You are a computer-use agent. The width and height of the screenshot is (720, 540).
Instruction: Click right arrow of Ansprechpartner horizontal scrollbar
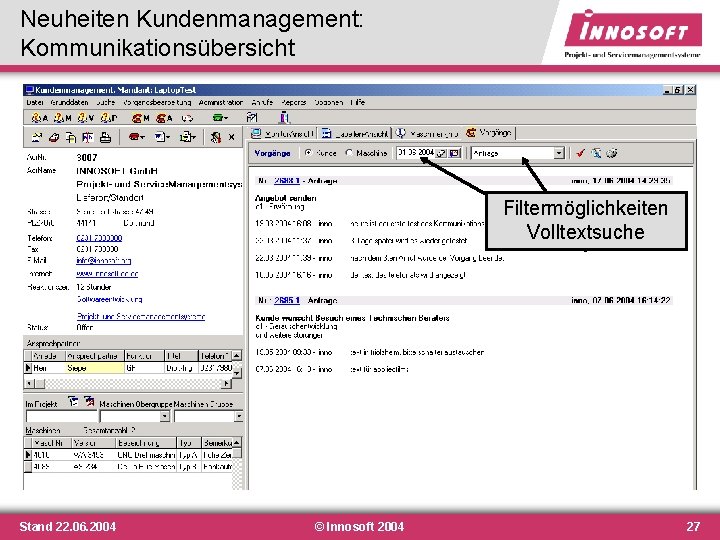[226, 383]
